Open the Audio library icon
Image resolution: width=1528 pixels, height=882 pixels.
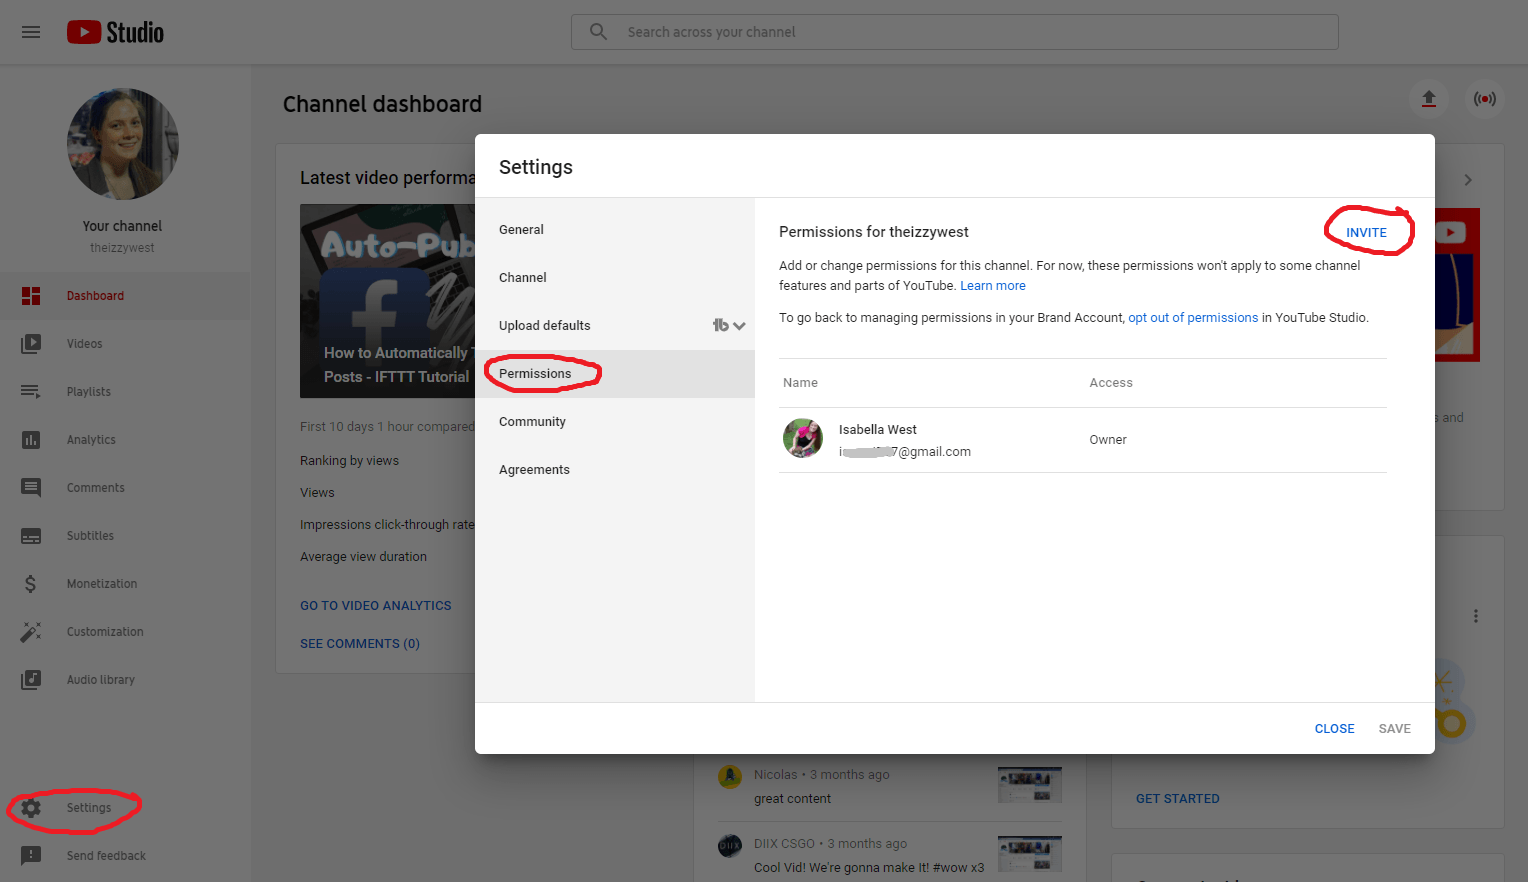[31, 679]
